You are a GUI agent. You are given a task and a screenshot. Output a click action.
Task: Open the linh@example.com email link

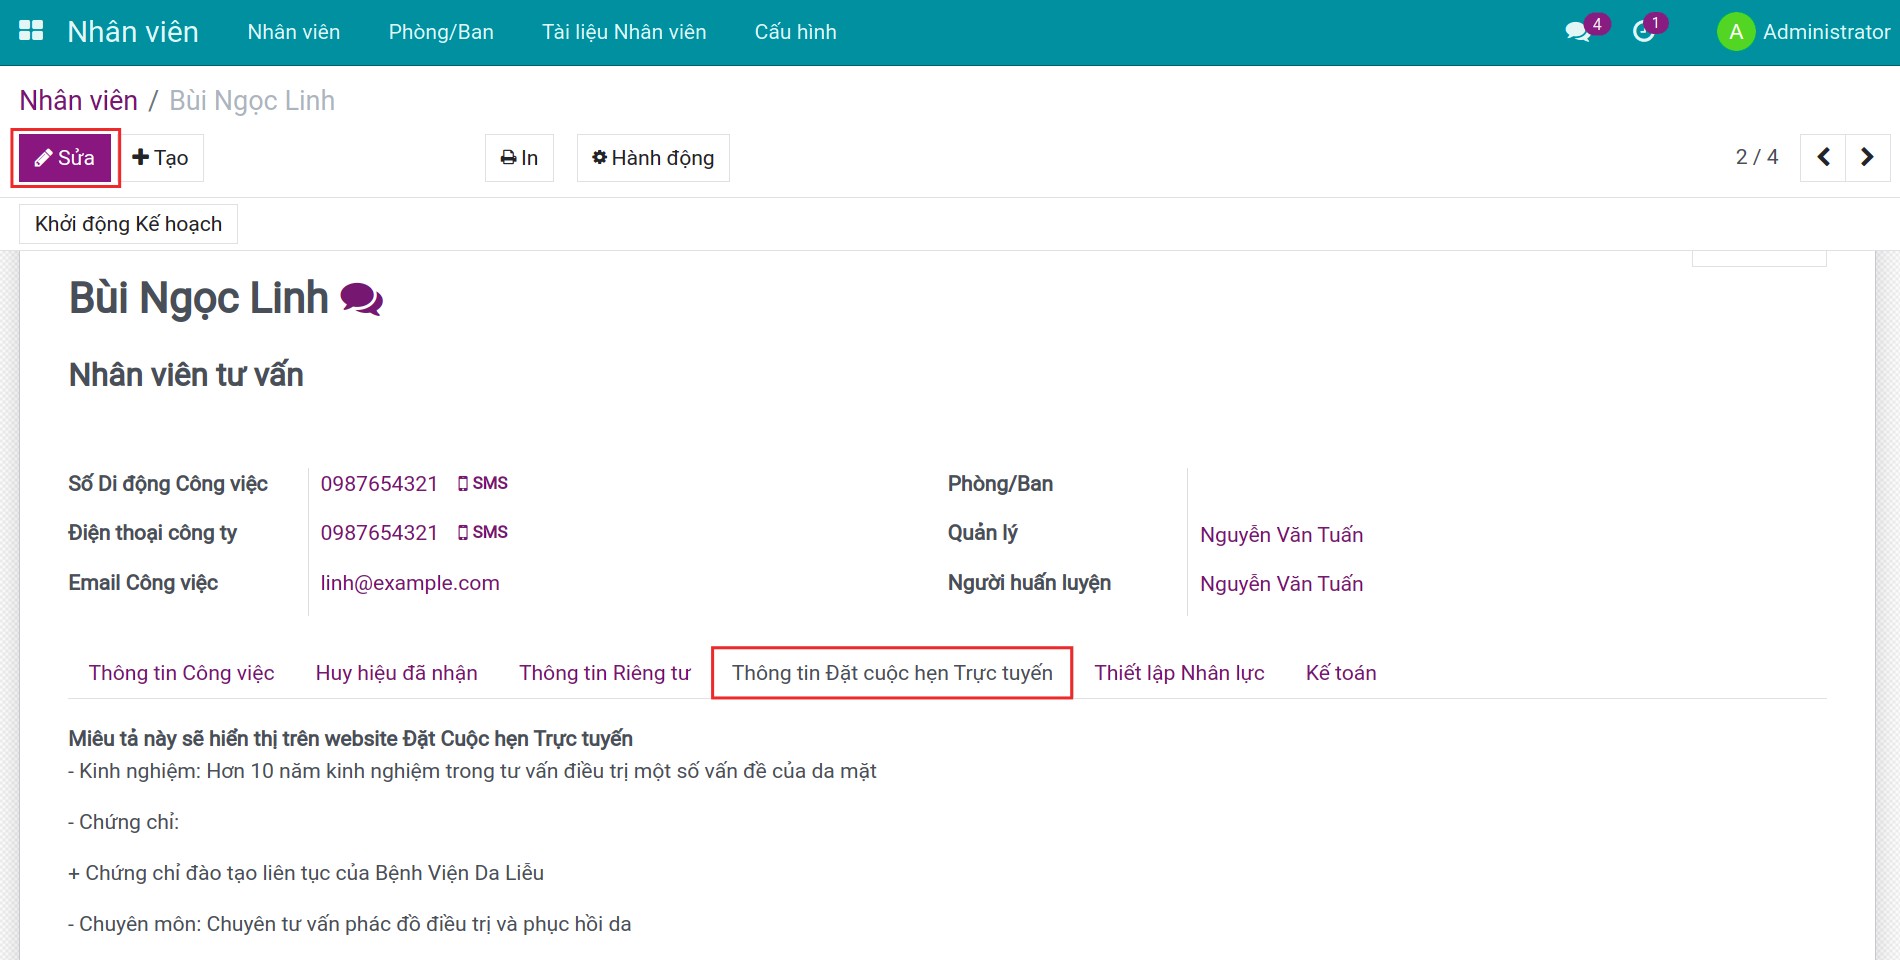click(410, 583)
